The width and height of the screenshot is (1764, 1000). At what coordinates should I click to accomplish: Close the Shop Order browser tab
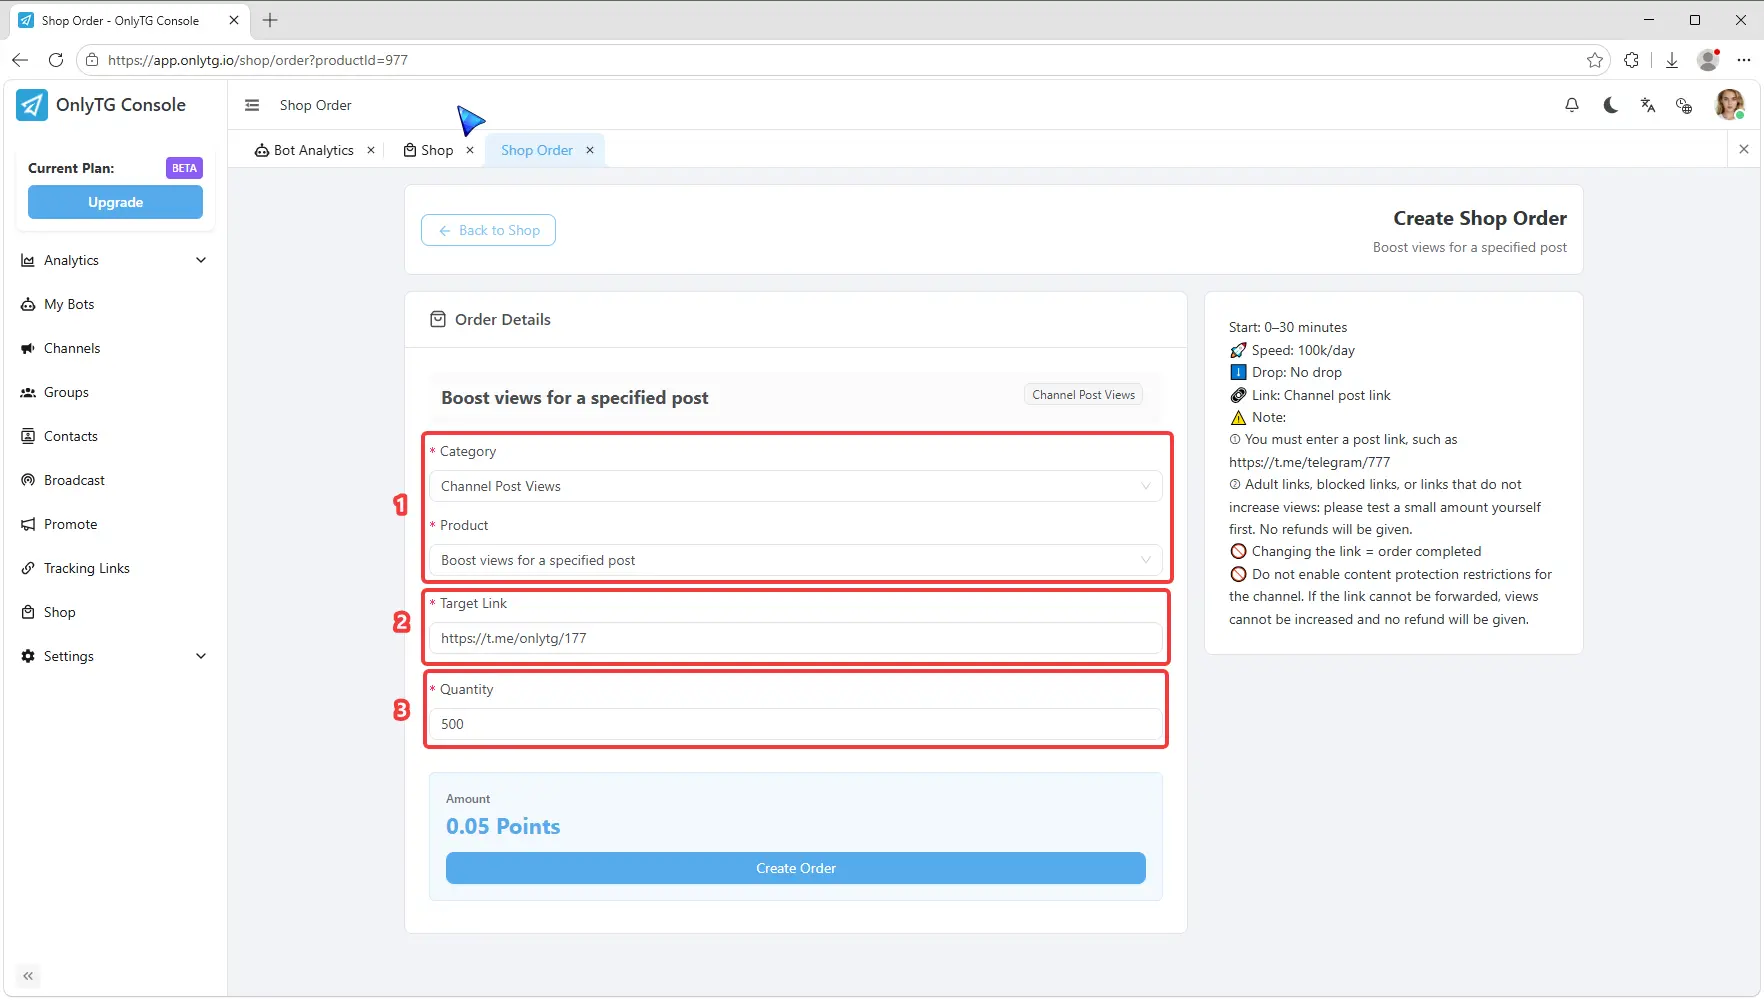234,20
